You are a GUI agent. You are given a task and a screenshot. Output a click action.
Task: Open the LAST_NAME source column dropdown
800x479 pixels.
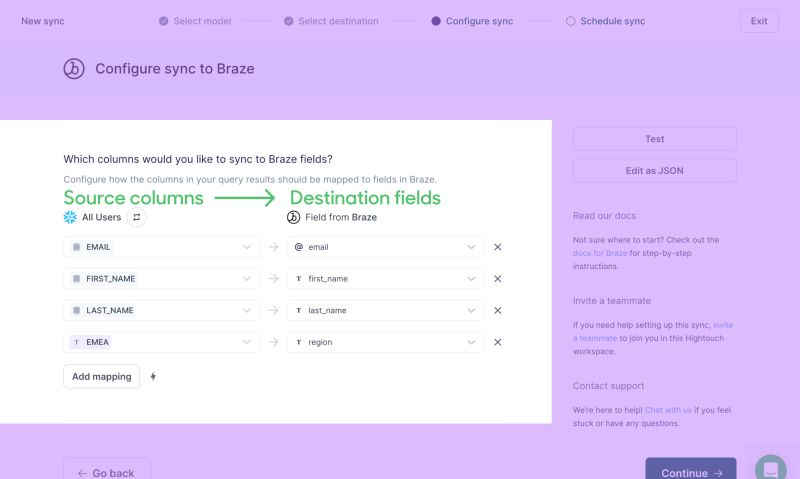(x=162, y=310)
